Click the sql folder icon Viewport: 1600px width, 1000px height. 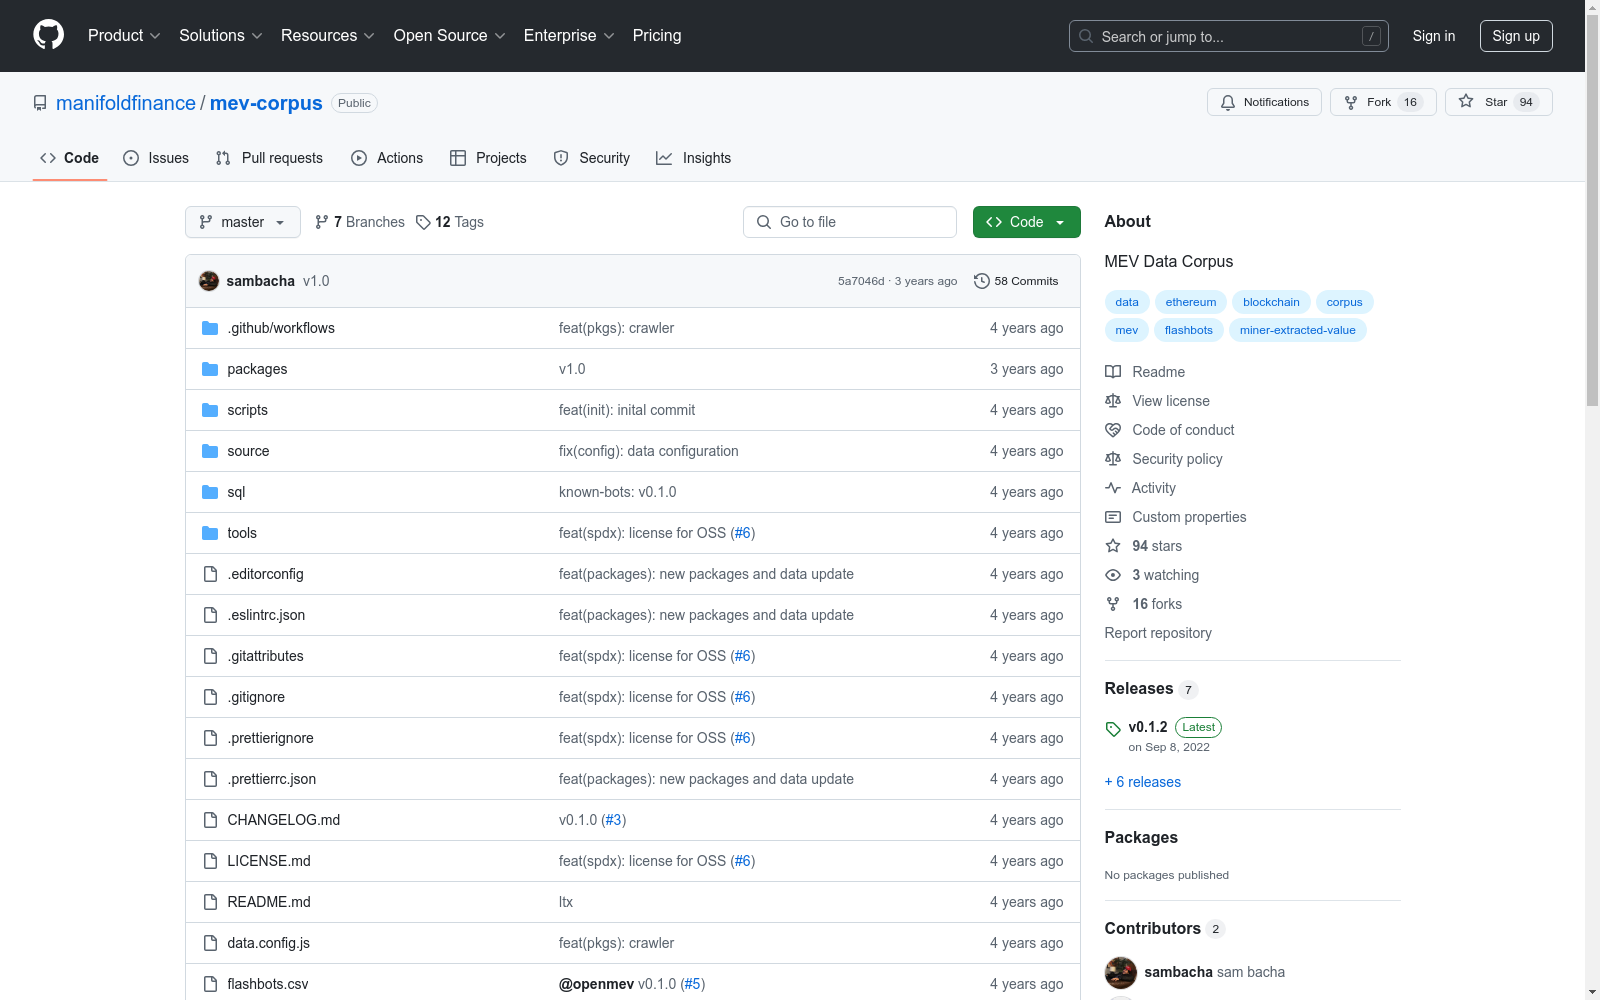point(210,492)
